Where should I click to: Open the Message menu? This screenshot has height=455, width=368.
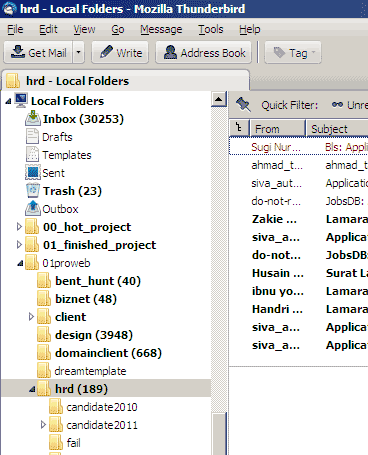coord(161,29)
